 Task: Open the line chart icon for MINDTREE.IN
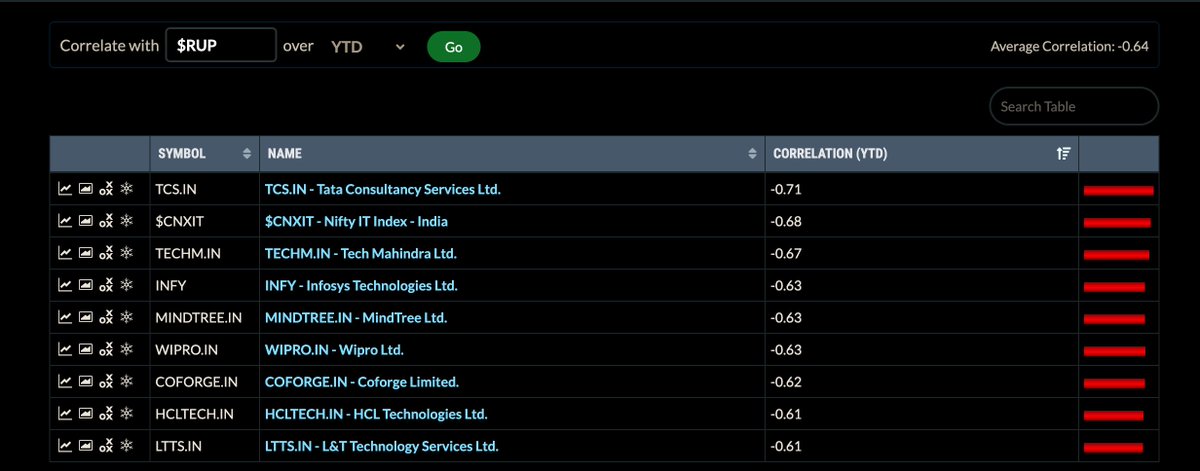pyautogui.click(x=65, y=317)
